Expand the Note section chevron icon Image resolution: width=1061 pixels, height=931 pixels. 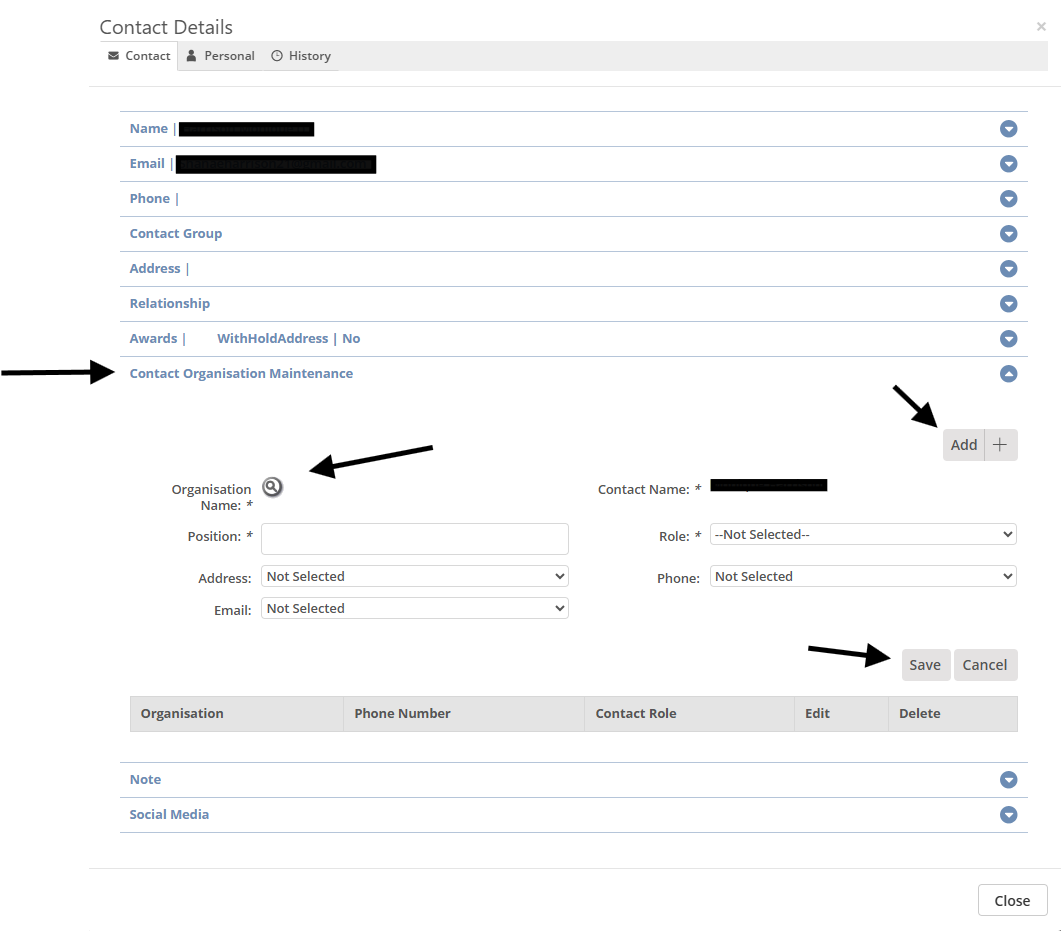click(1008, 780)
